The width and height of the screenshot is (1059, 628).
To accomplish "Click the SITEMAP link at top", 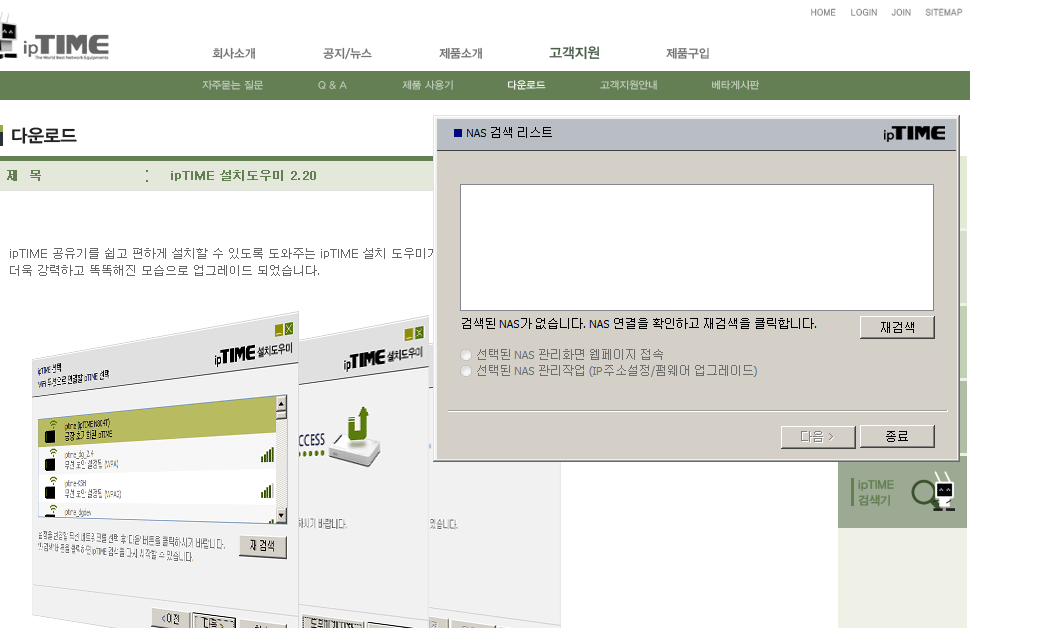I will 944,12.
